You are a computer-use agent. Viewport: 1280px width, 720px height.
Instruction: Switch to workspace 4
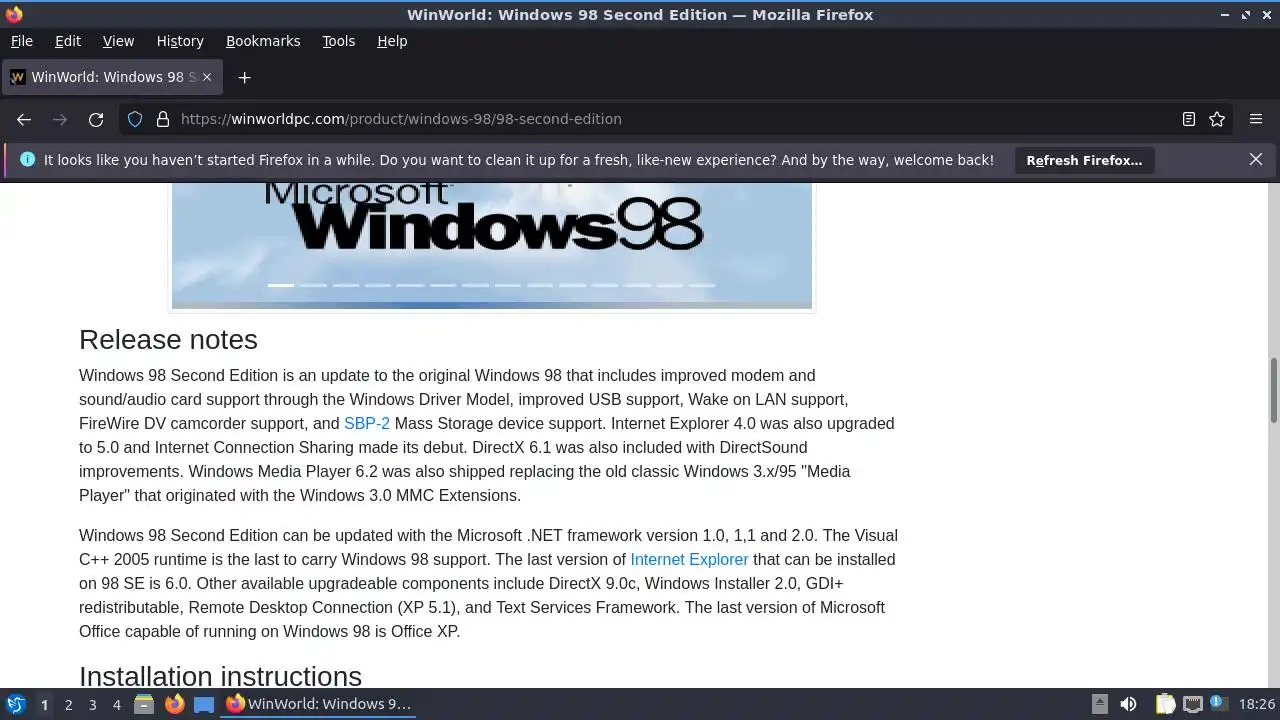(116, 704)
